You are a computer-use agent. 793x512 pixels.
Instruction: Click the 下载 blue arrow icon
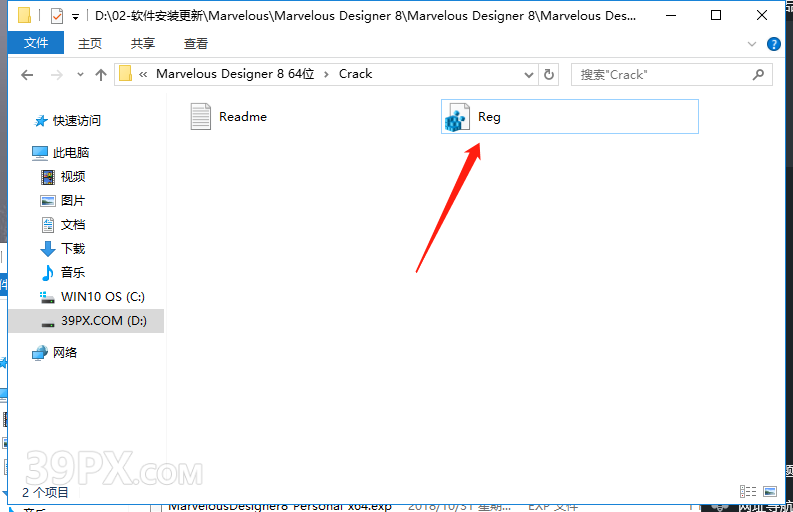click(x=48, y=248)
